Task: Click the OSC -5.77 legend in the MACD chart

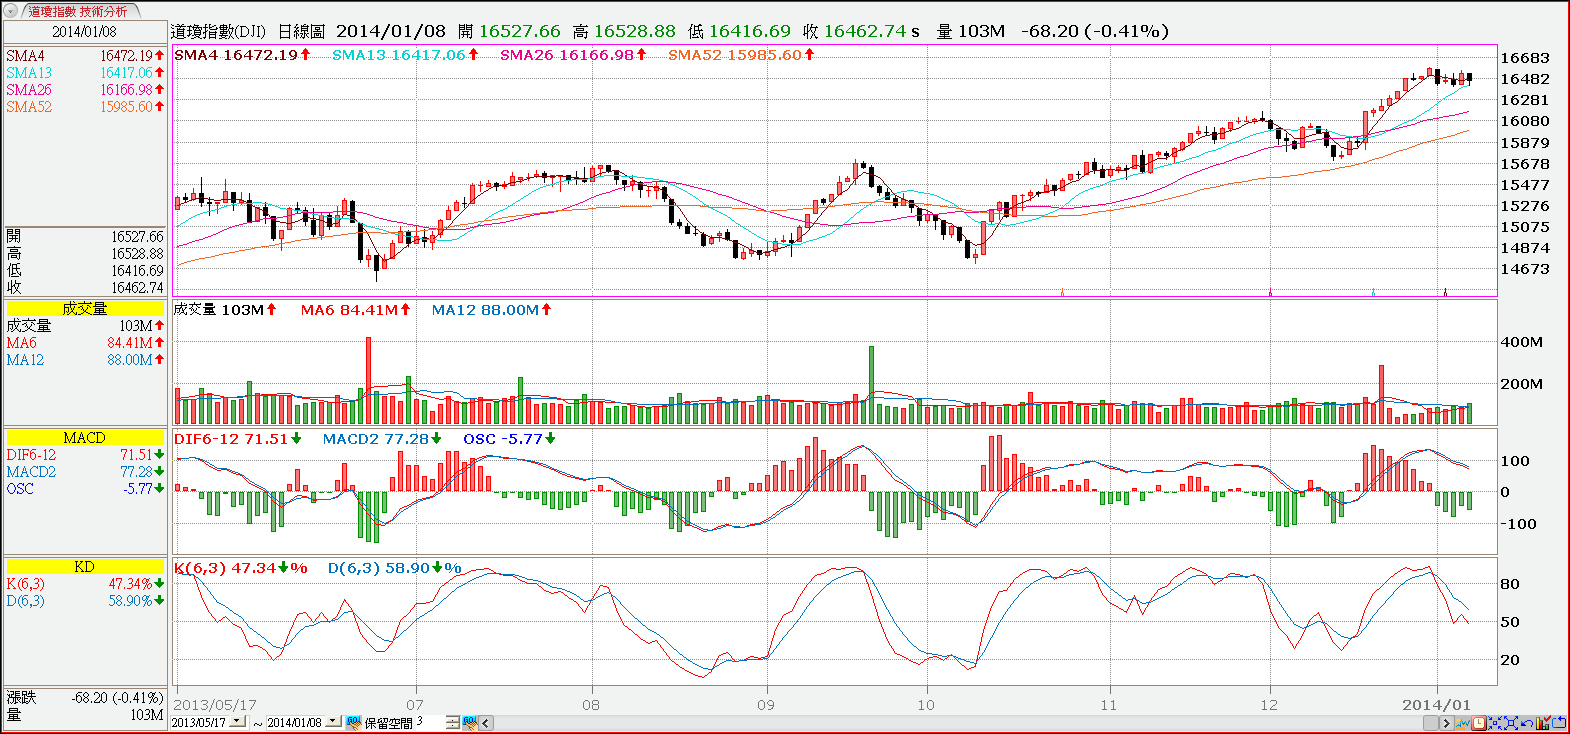Action: (509, 439)
